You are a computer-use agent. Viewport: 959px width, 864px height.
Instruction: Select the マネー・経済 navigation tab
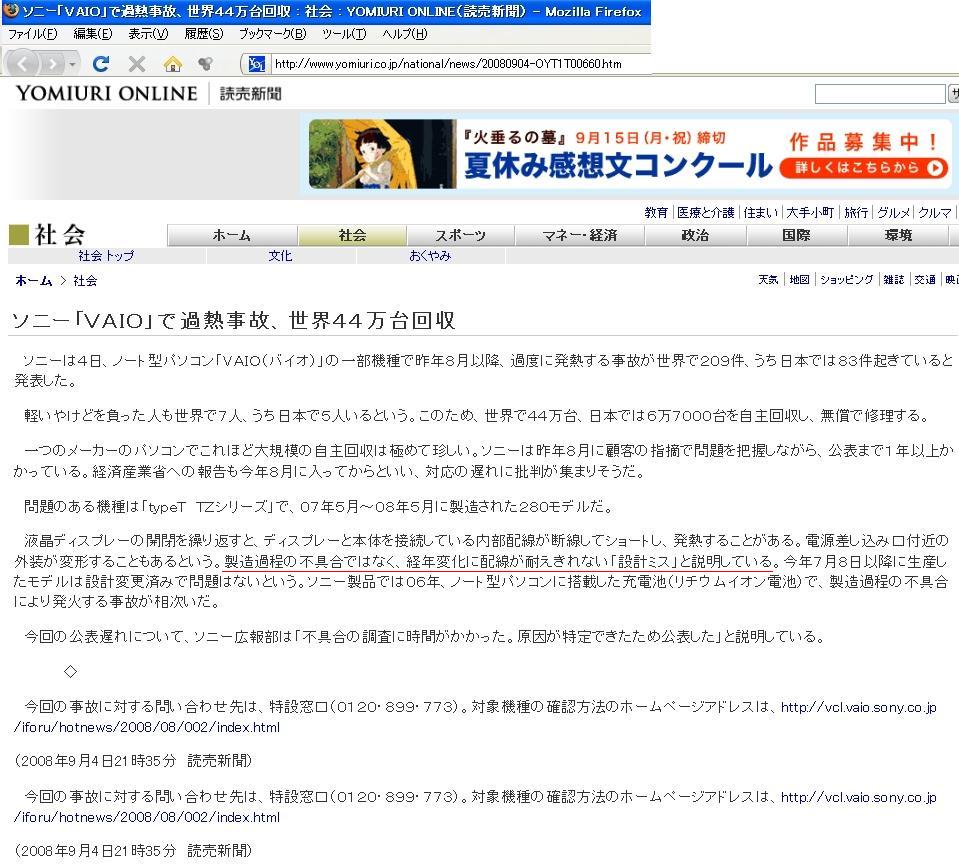[580, 235]
